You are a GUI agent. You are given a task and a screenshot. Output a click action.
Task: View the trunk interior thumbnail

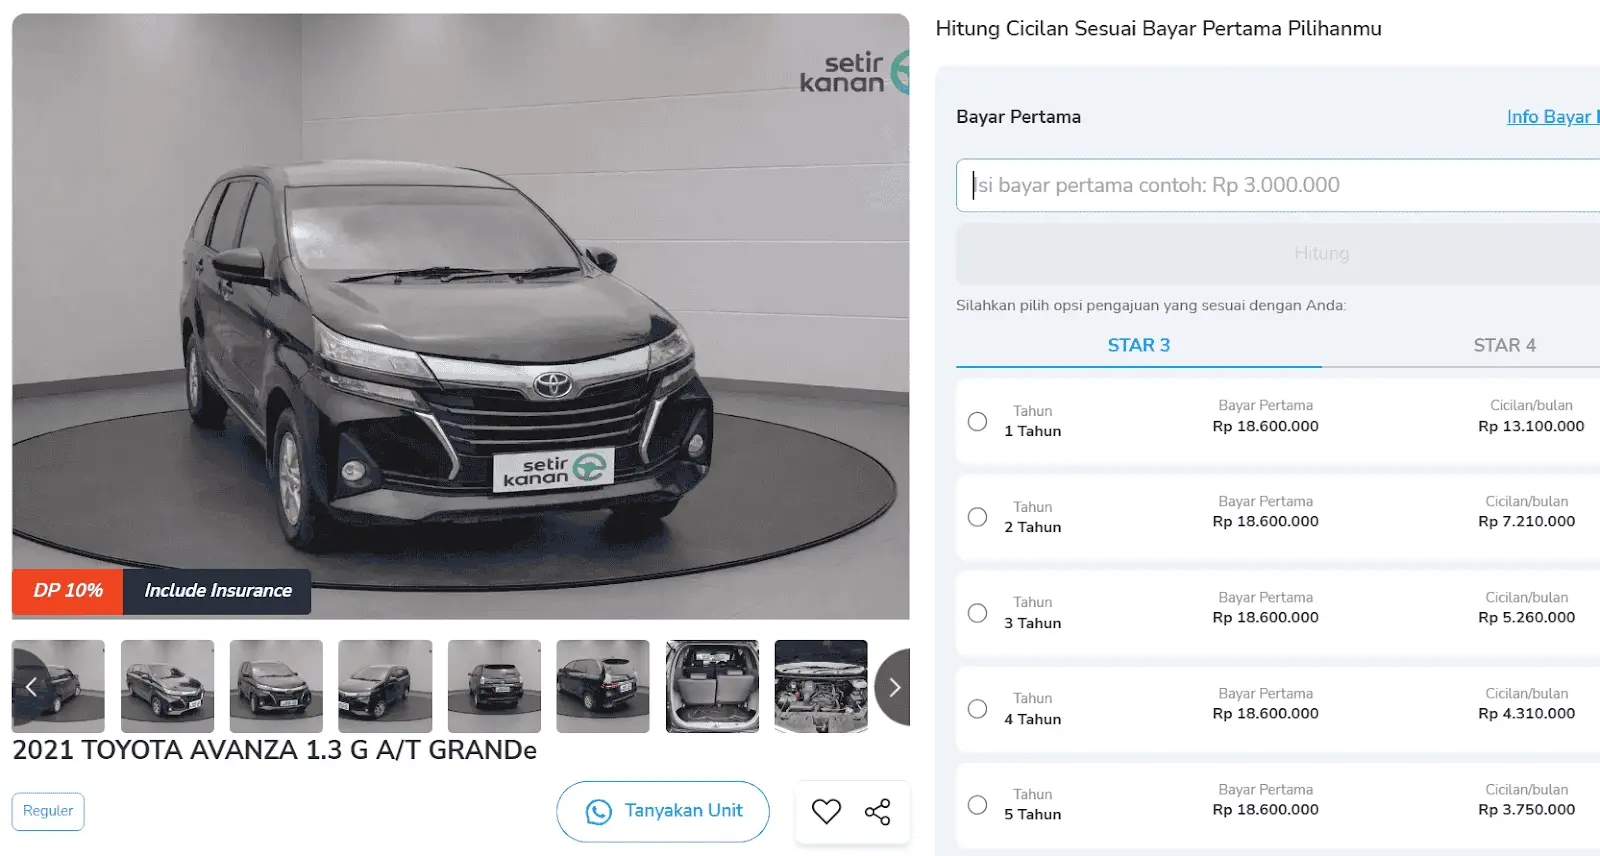pos(712,686)
